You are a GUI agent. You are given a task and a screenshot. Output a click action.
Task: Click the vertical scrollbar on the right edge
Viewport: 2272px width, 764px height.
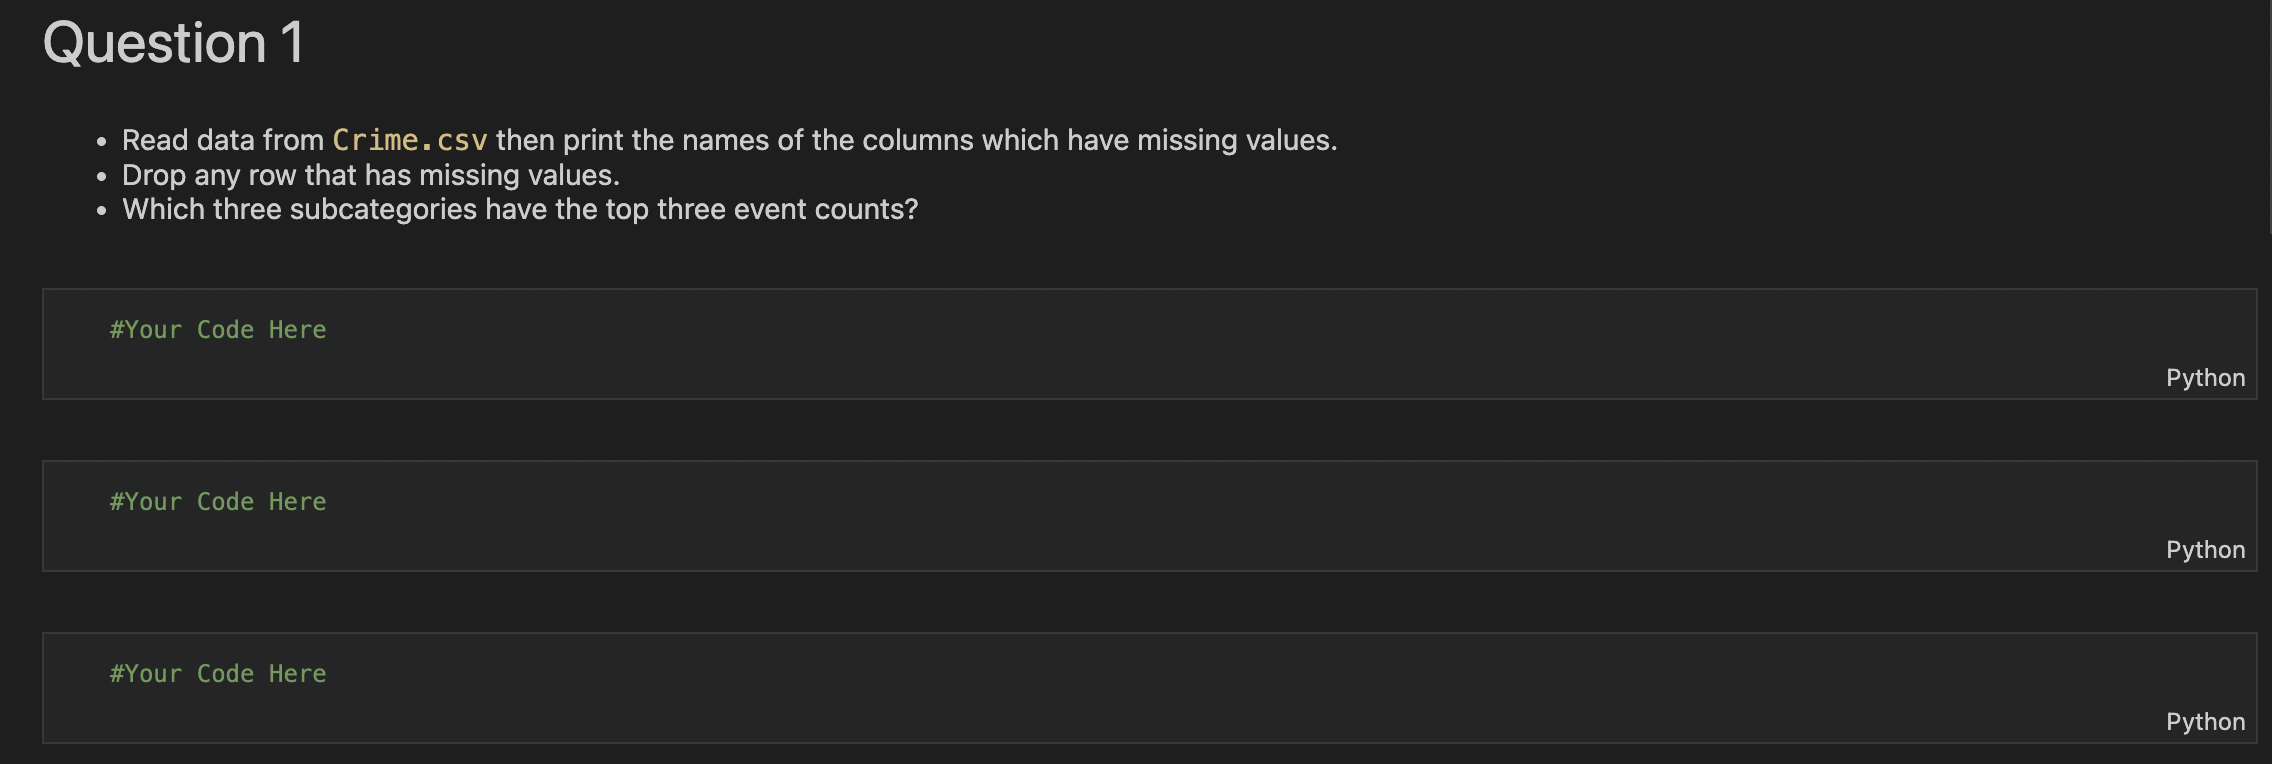pyautogui.click(x=2268, y=117)
